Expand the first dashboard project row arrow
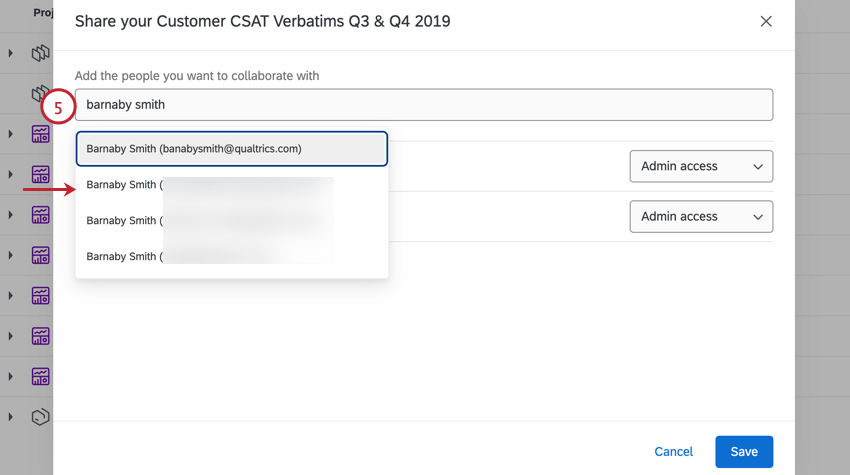 (11, 134)
